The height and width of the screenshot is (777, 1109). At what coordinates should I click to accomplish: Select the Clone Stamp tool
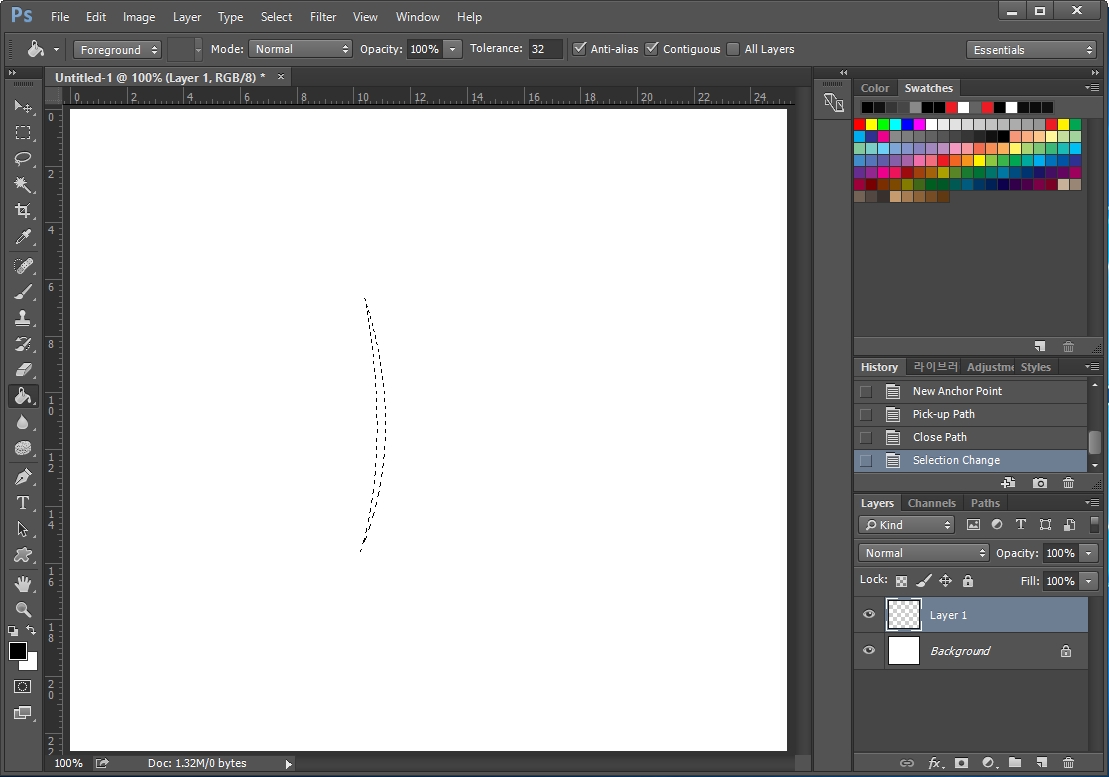pyautogui.click(x=23, y=318)
